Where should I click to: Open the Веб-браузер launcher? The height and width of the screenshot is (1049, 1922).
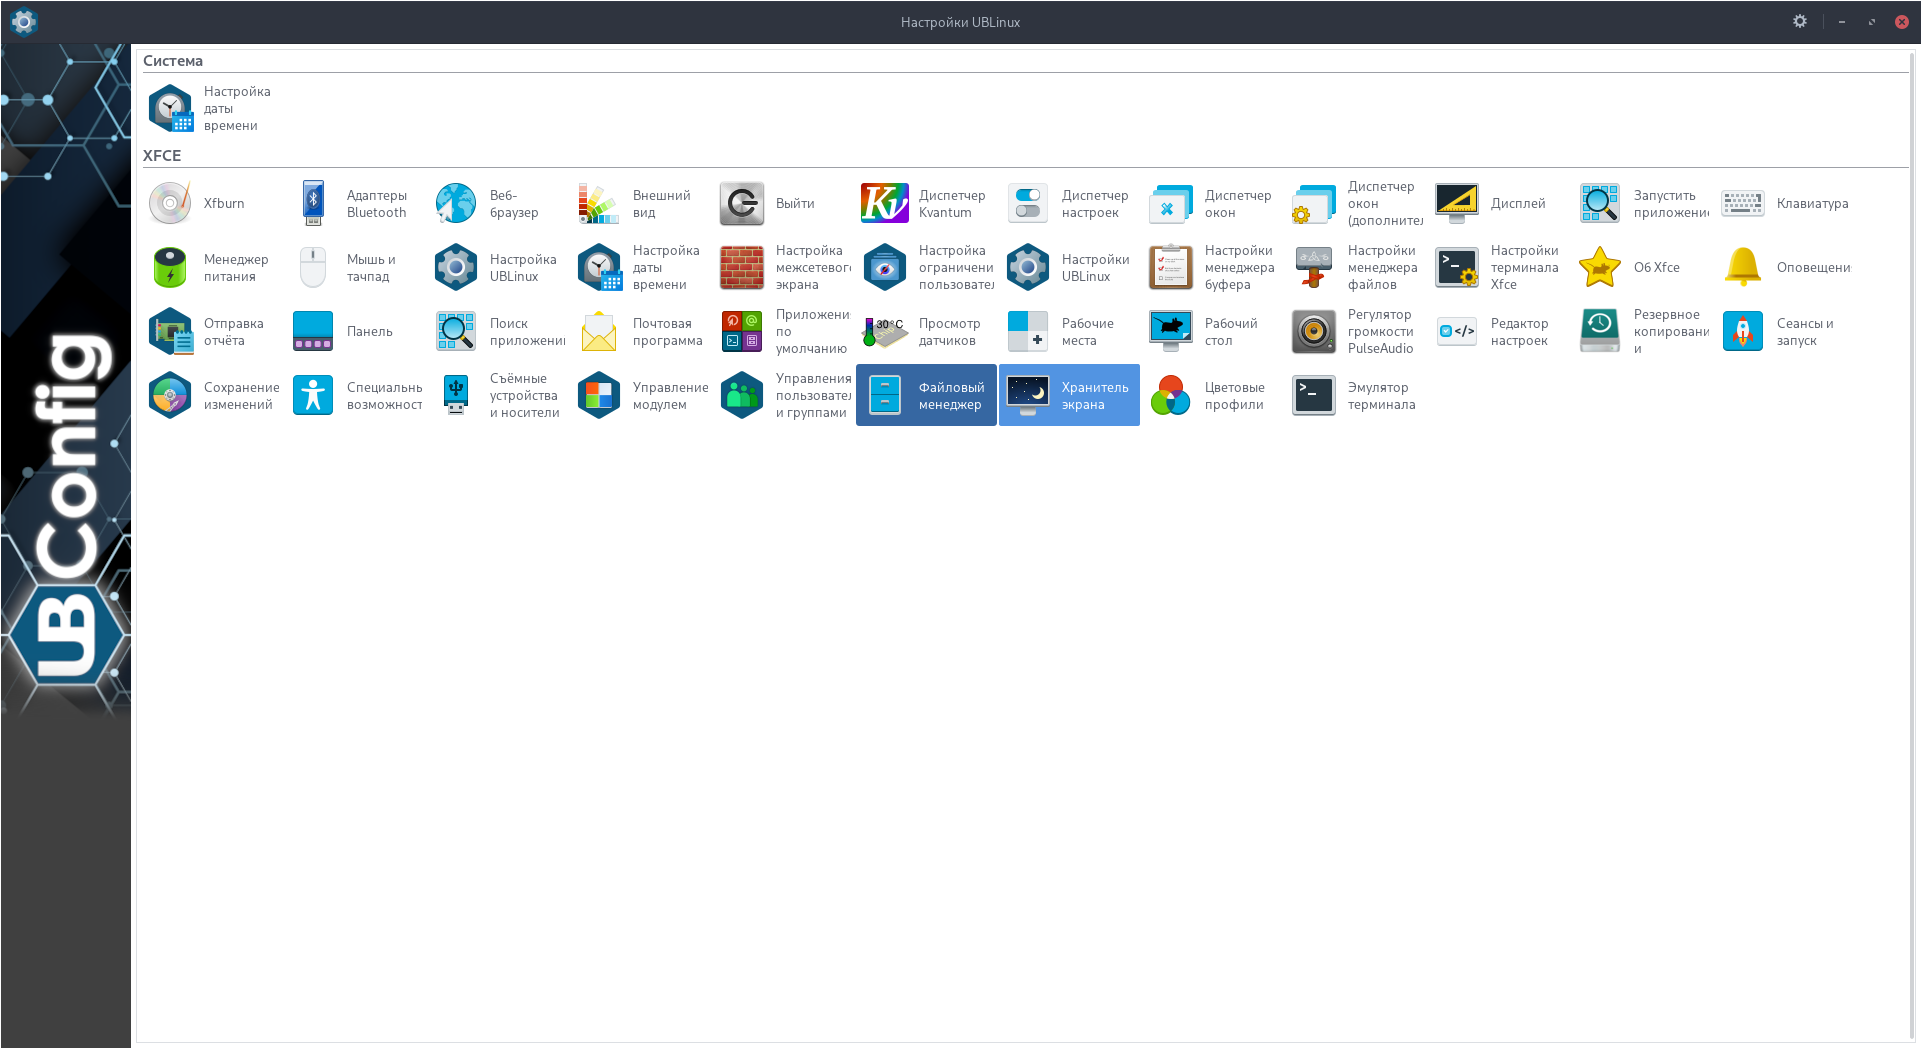[498, 204]
